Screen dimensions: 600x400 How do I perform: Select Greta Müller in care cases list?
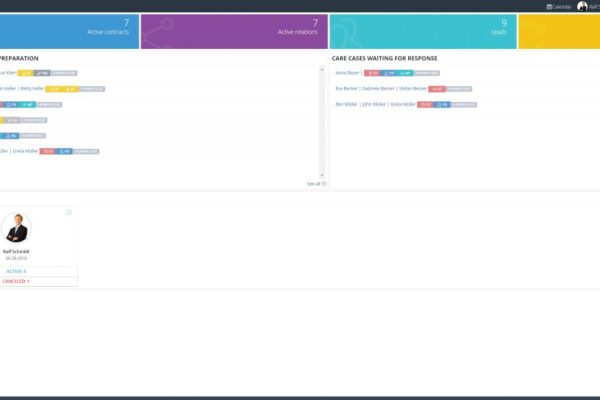[403, 104]
